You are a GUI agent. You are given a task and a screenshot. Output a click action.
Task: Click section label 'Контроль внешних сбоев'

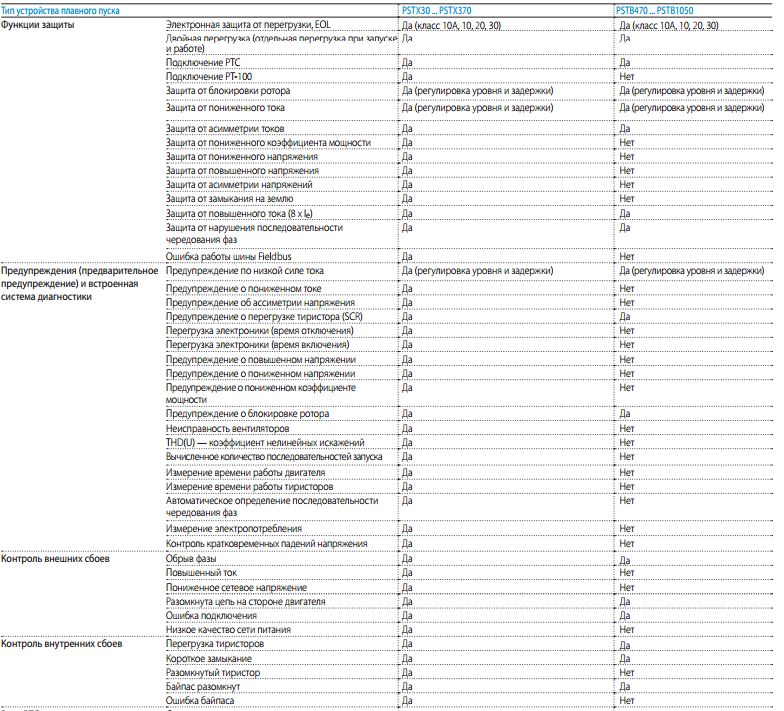(55, 558)
